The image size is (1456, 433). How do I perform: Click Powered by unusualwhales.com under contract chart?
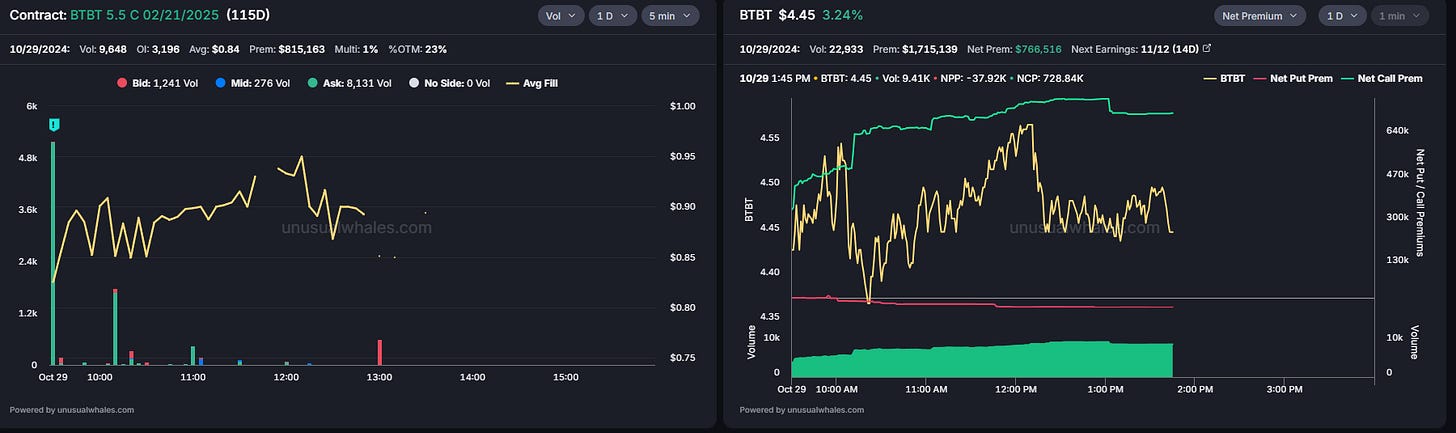[x=72, y=409]
